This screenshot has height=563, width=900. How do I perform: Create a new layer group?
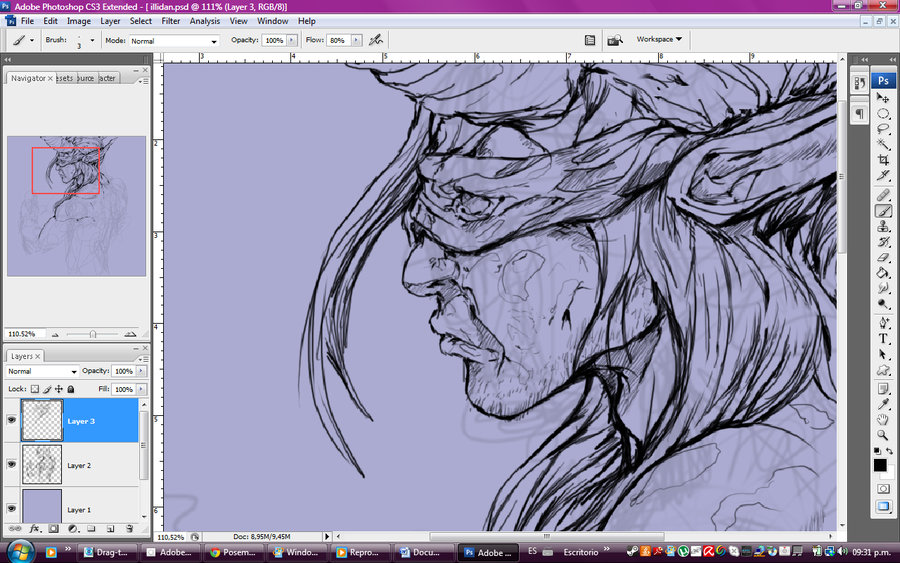click(91, 529)
